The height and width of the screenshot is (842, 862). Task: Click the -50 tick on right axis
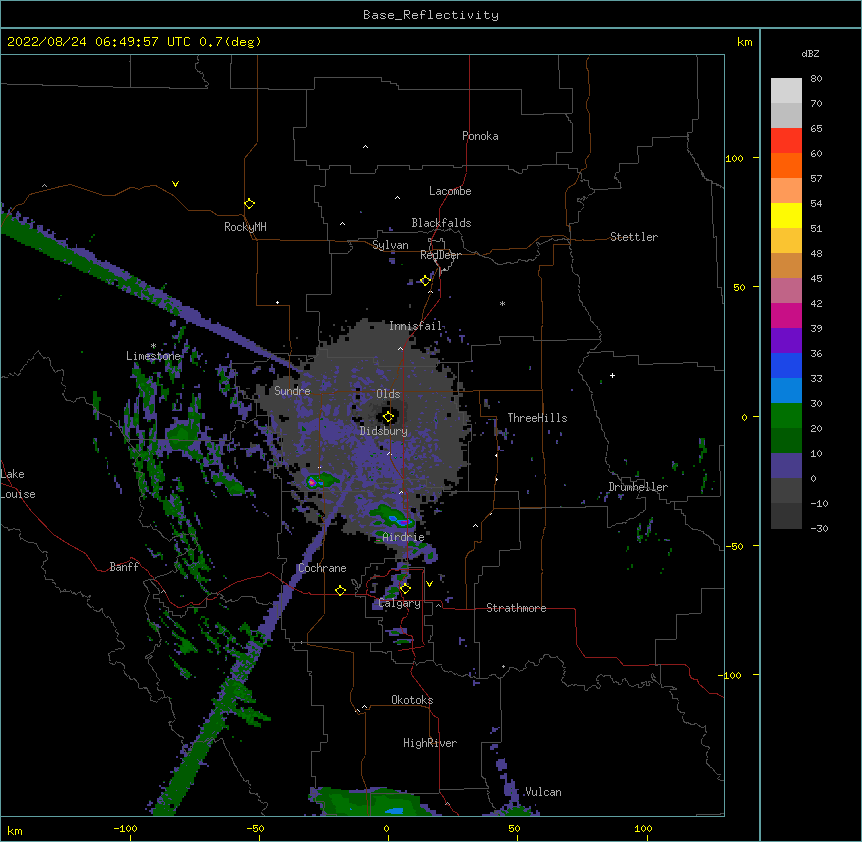click(734, 546)
